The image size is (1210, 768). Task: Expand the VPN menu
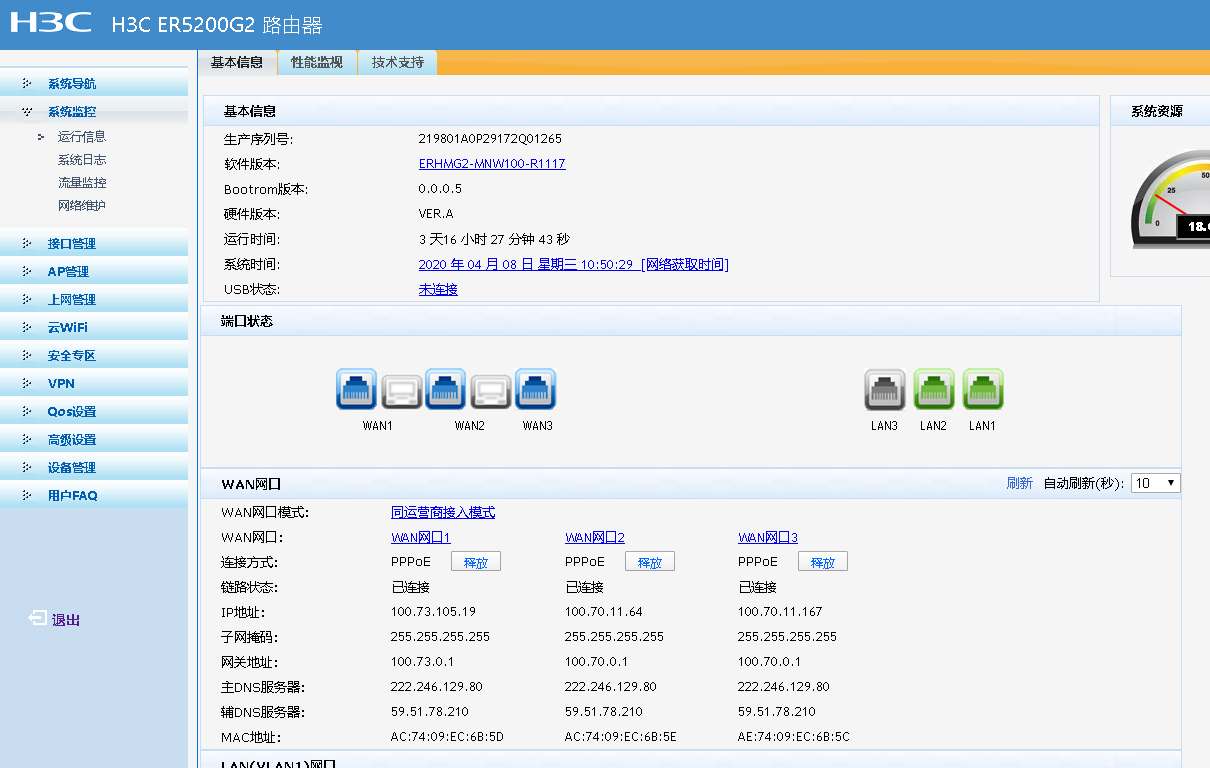pos(94,384)
